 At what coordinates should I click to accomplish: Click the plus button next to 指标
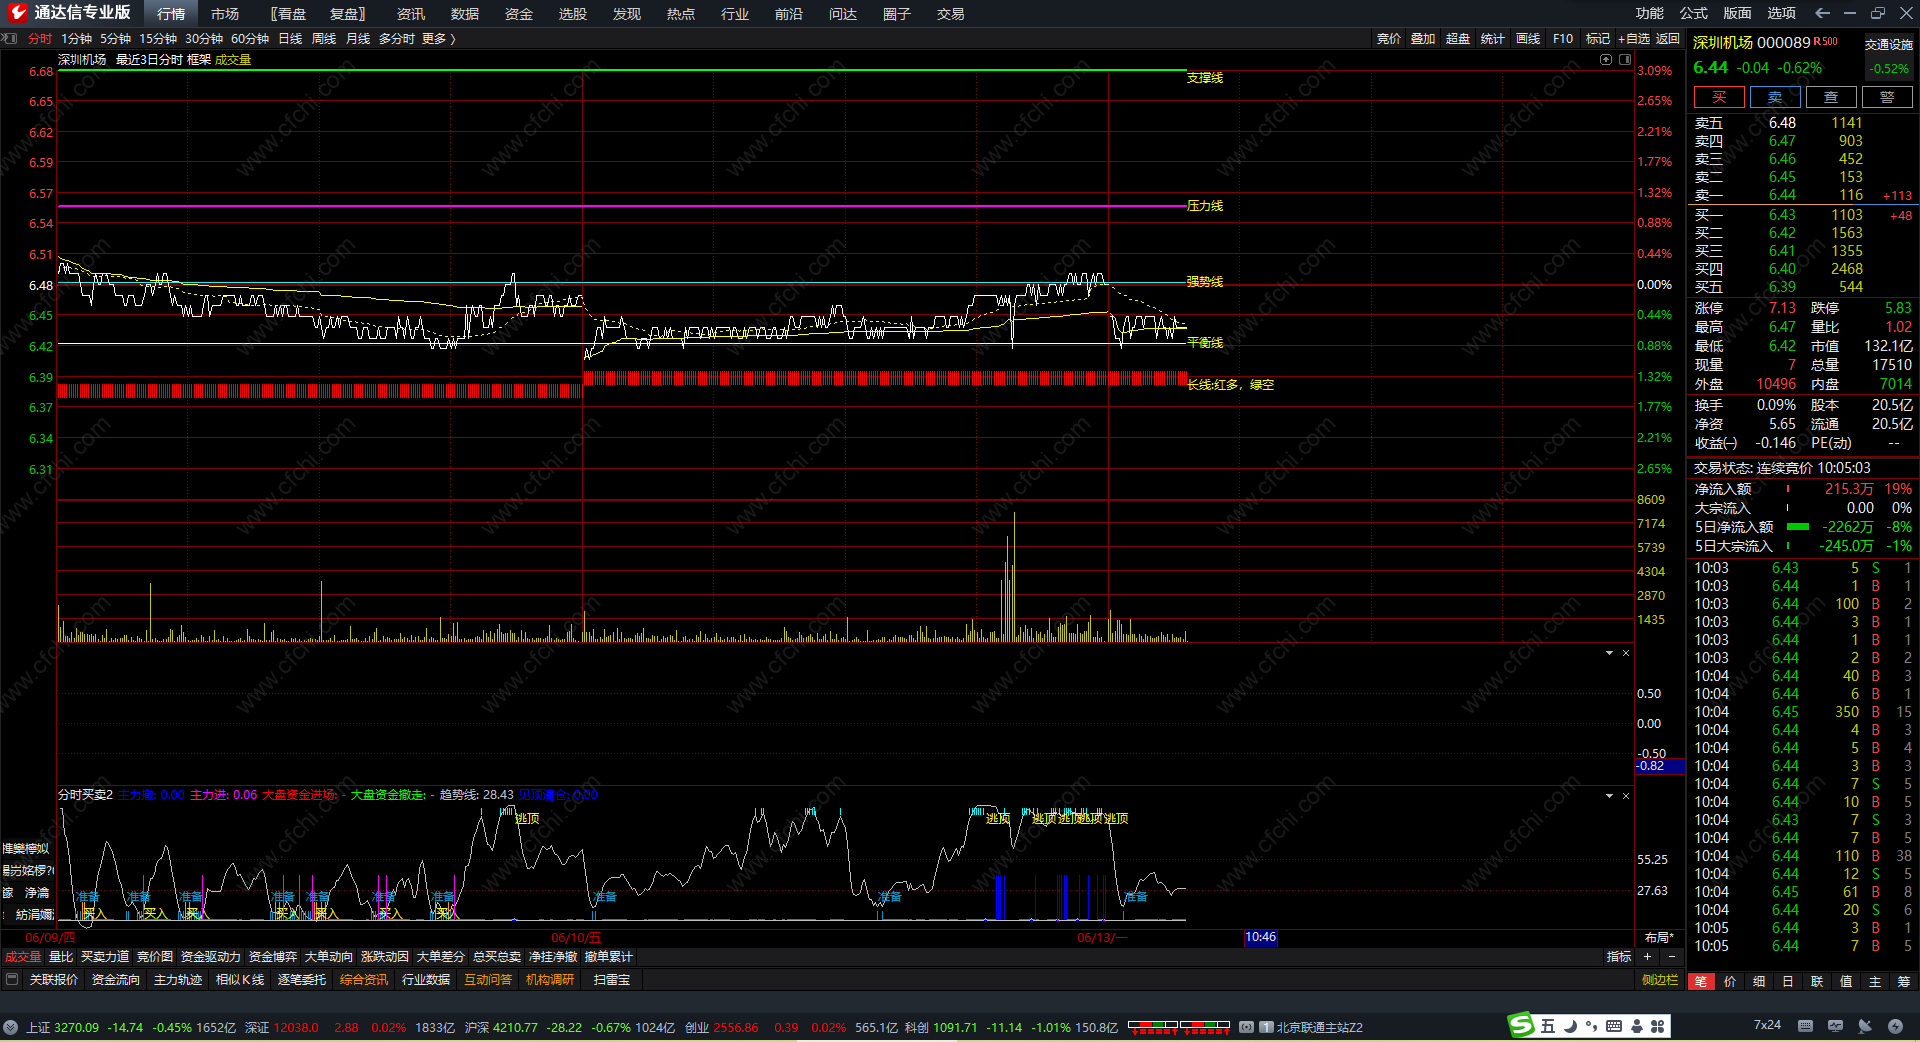1647,957
